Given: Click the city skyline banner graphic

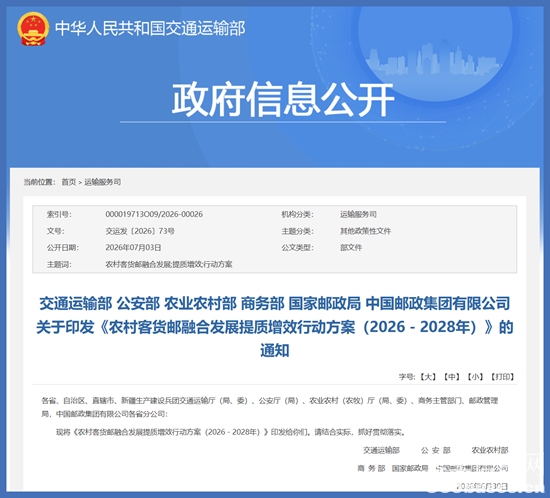Looking at the screenshot, I should tap(434, 58).
